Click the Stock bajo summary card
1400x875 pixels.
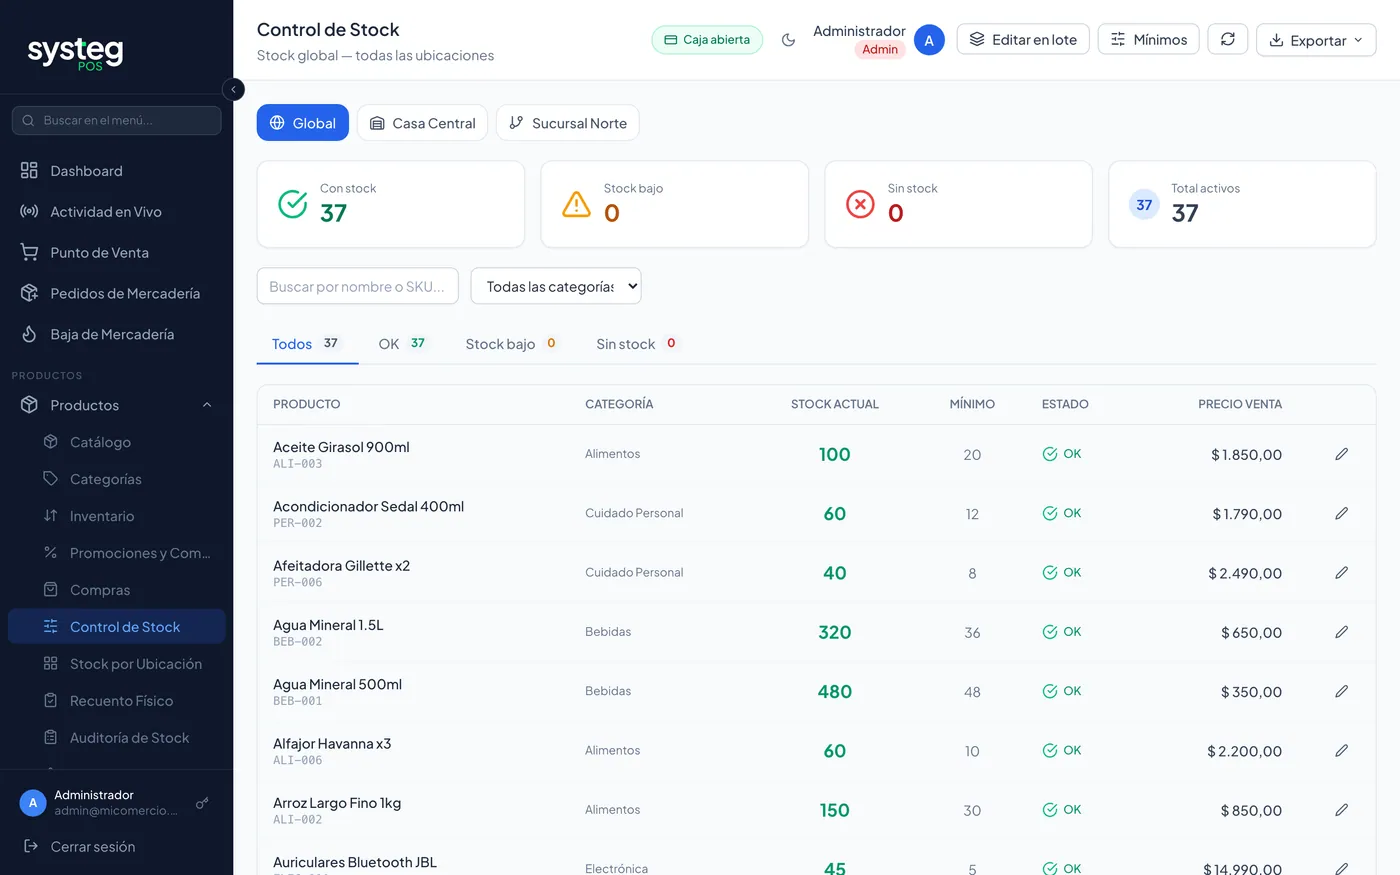point(674,204)
